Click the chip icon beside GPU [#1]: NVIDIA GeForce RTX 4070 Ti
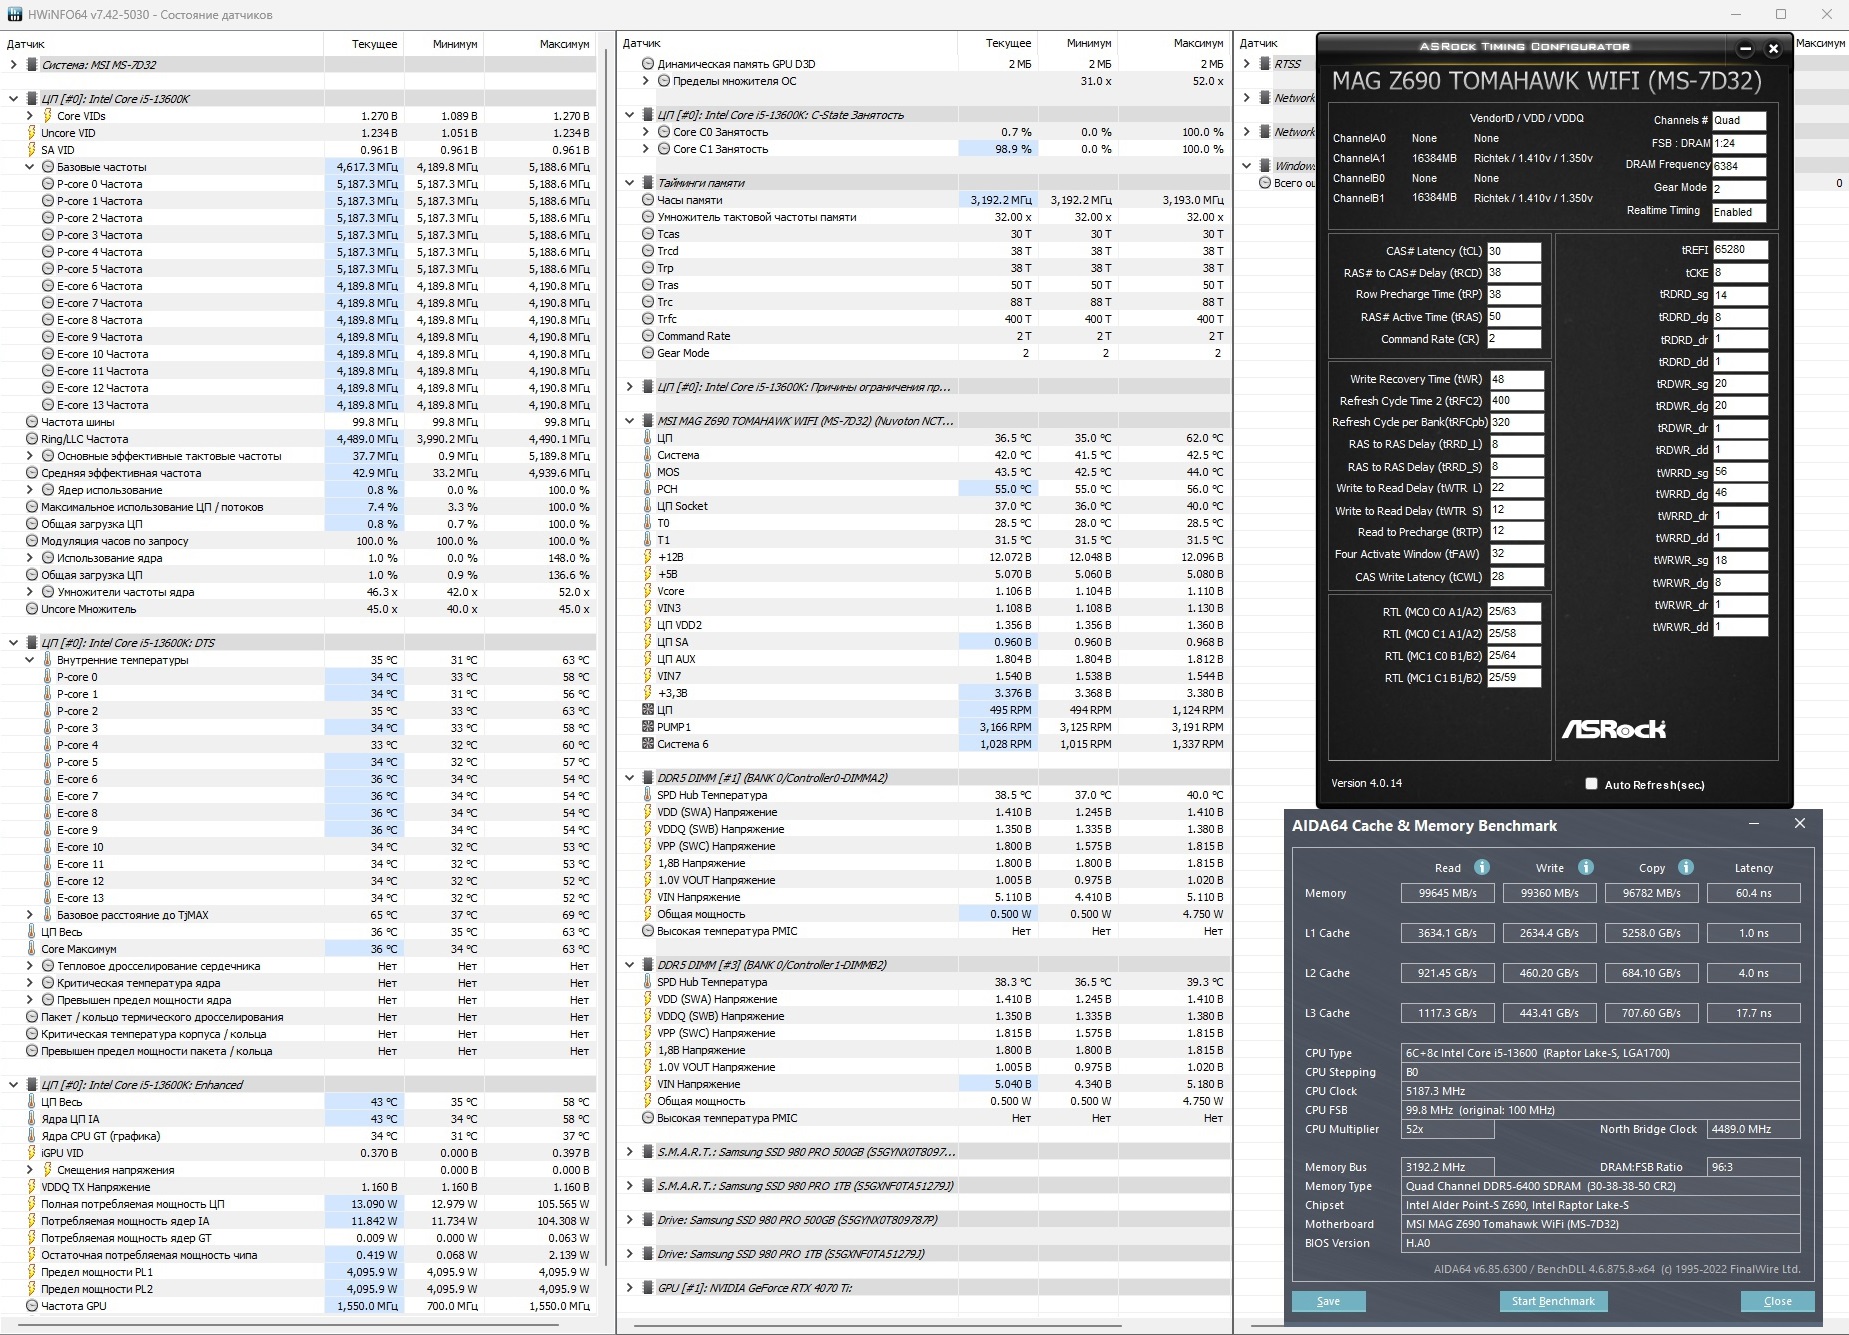Image resolution: width=1849 pixels, height=1335 pixels. (648, 1288)
